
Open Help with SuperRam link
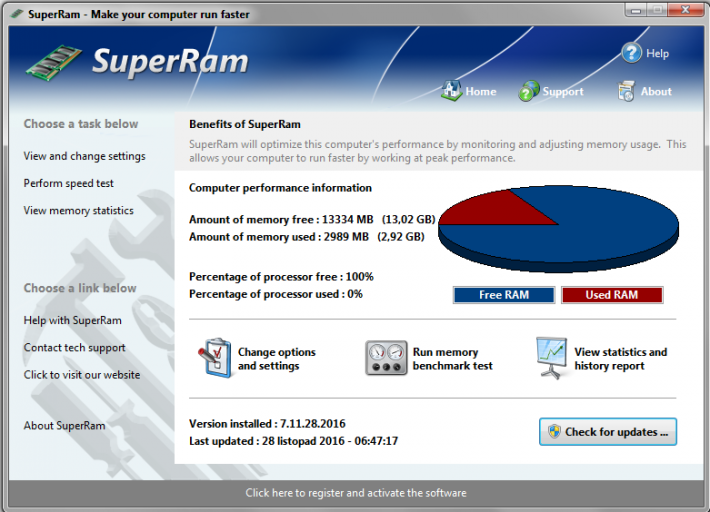pos(72,321)
